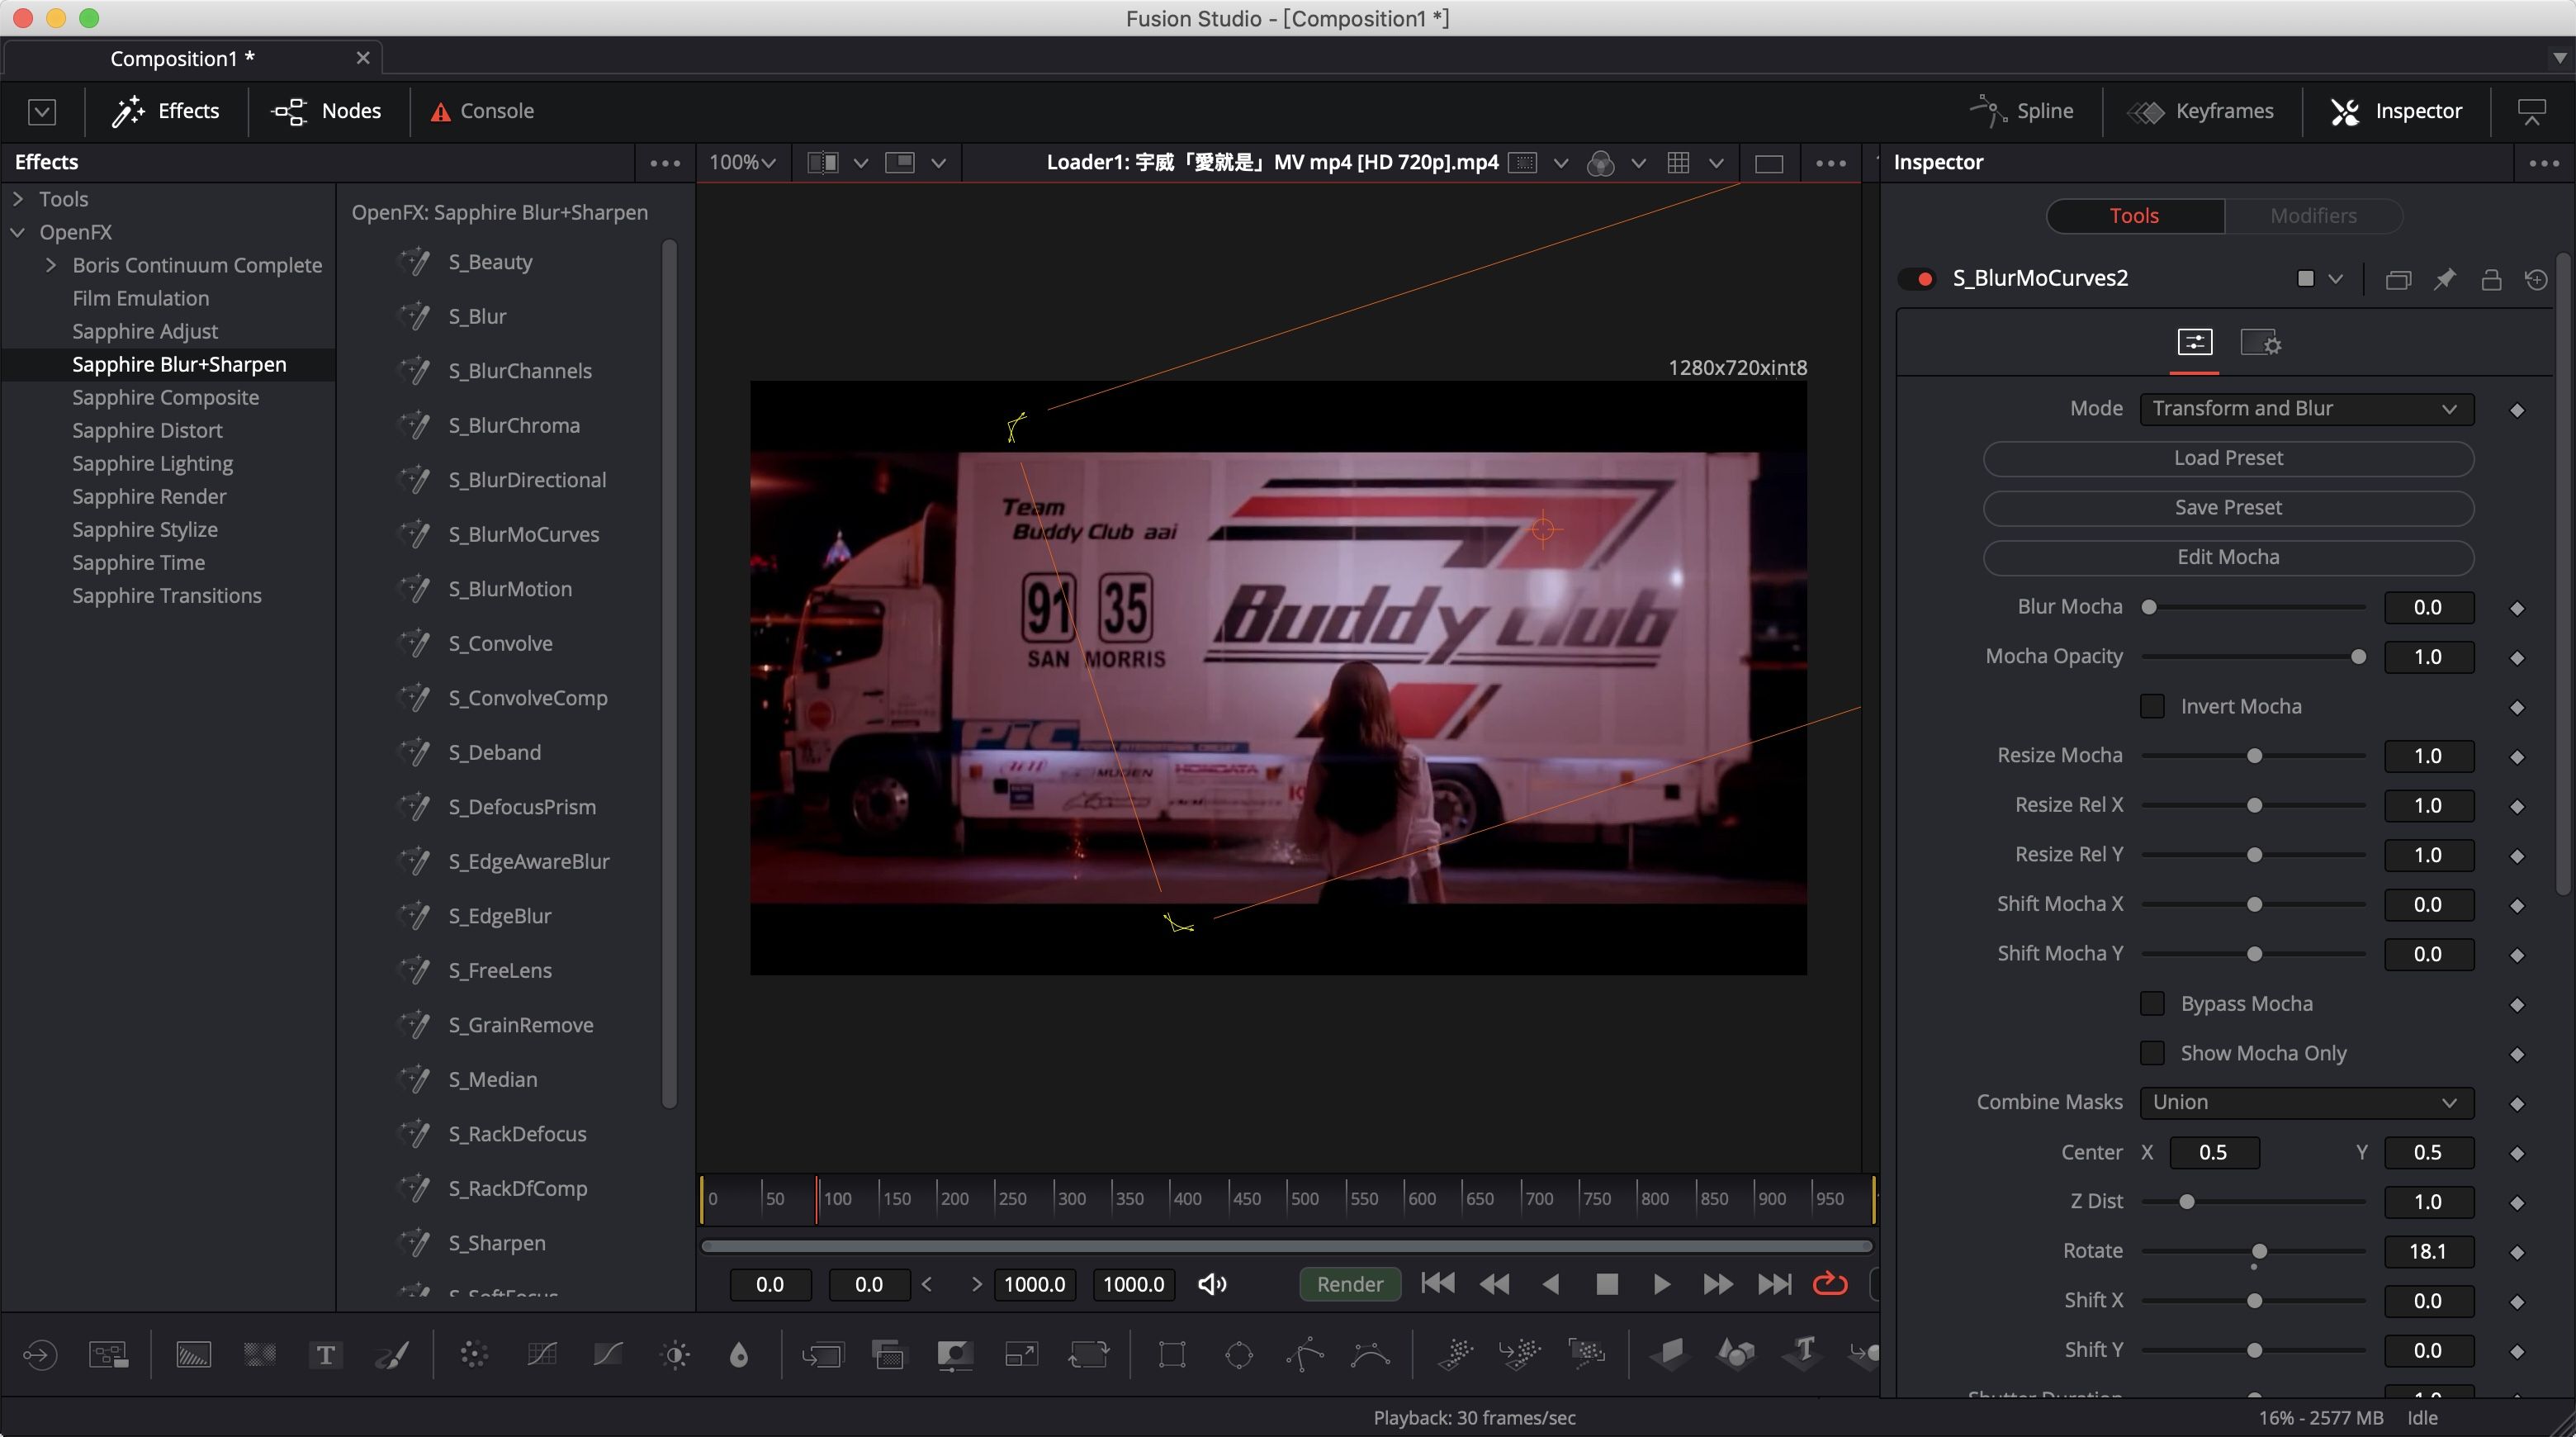
Task: Open the Keyframes panel
Action: tap(2206, 111)
